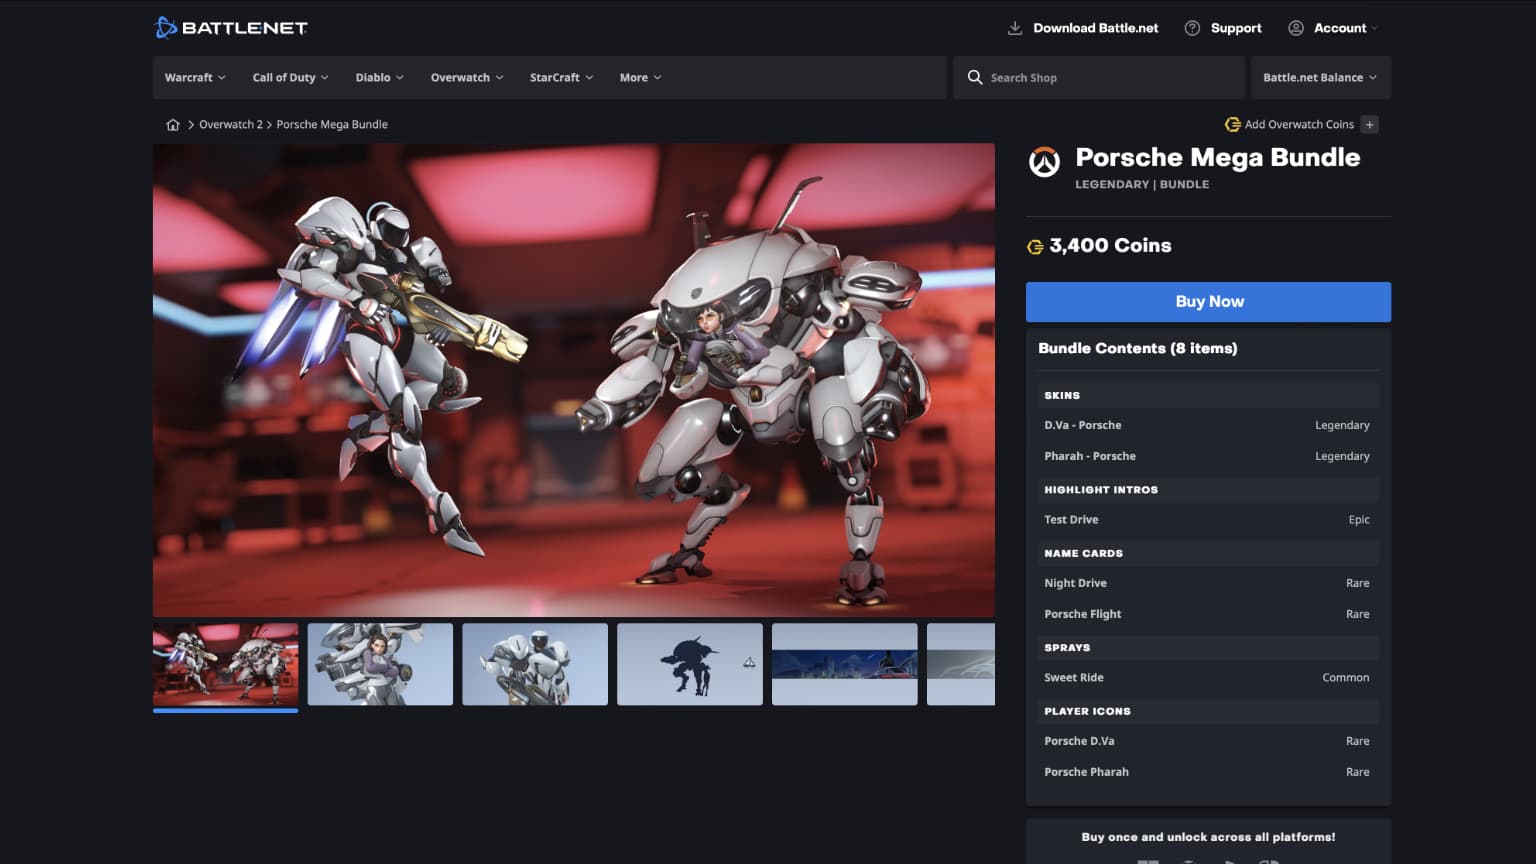The image size is (1536, 864).
Task: Click the Battle.net logo
Action: (231, 28)
